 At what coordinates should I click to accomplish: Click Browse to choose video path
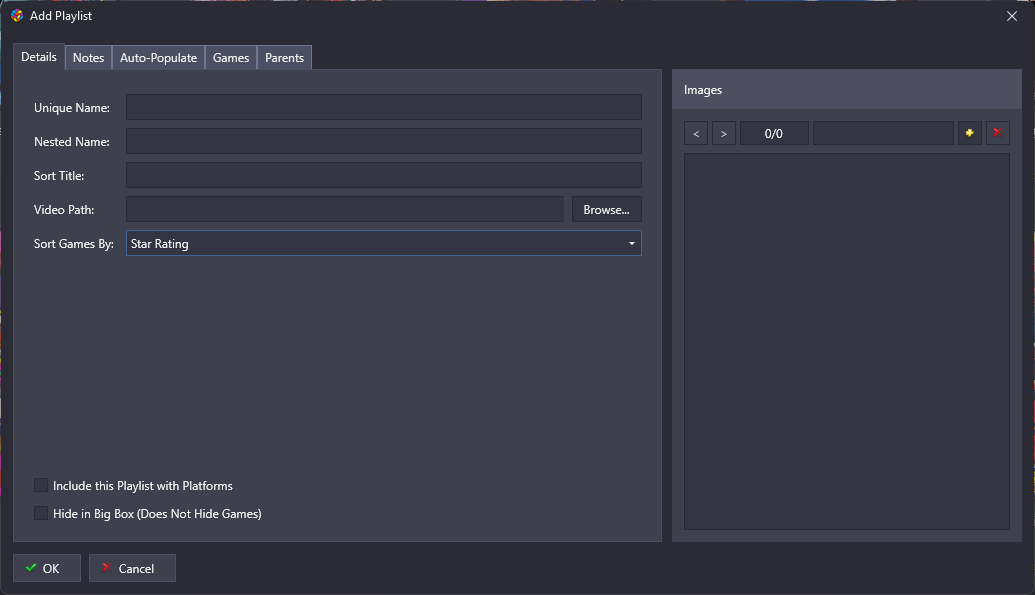point(606,209)
